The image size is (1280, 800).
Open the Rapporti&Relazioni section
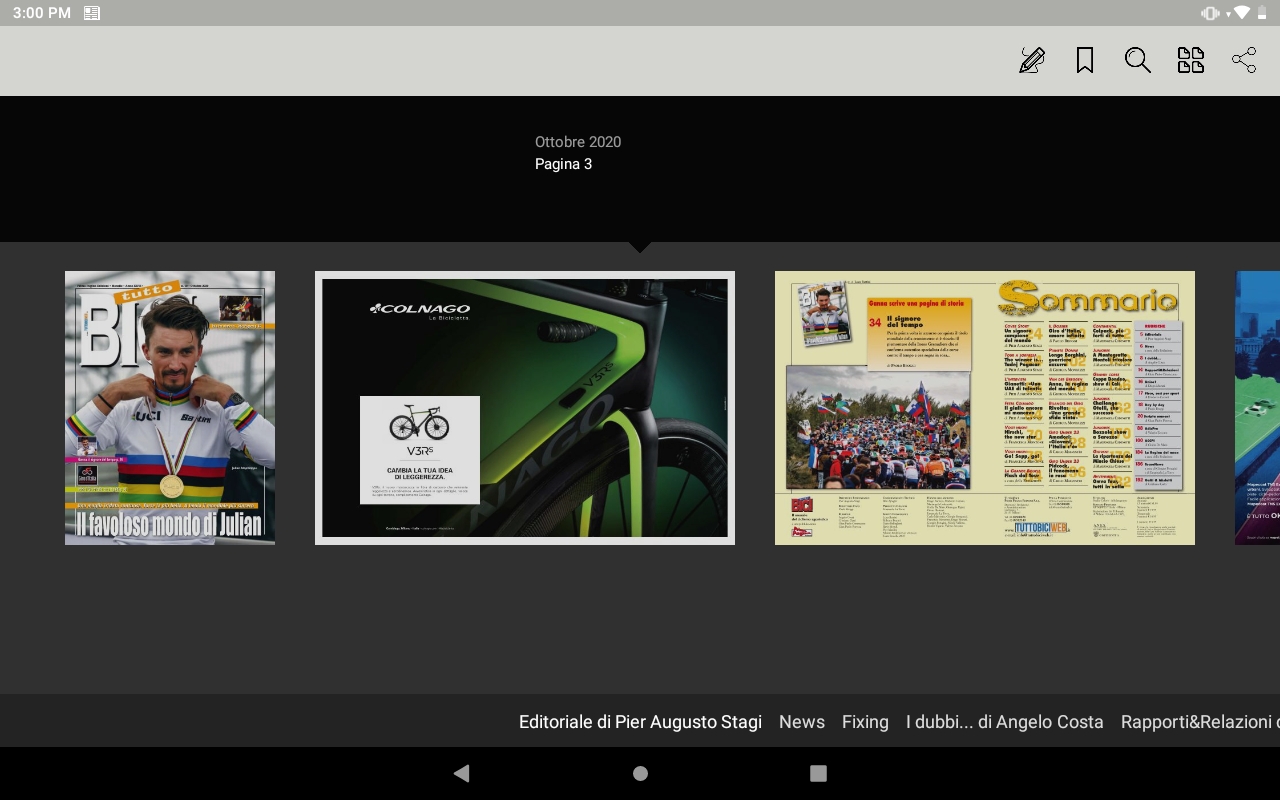click(x=1200, y=721)
